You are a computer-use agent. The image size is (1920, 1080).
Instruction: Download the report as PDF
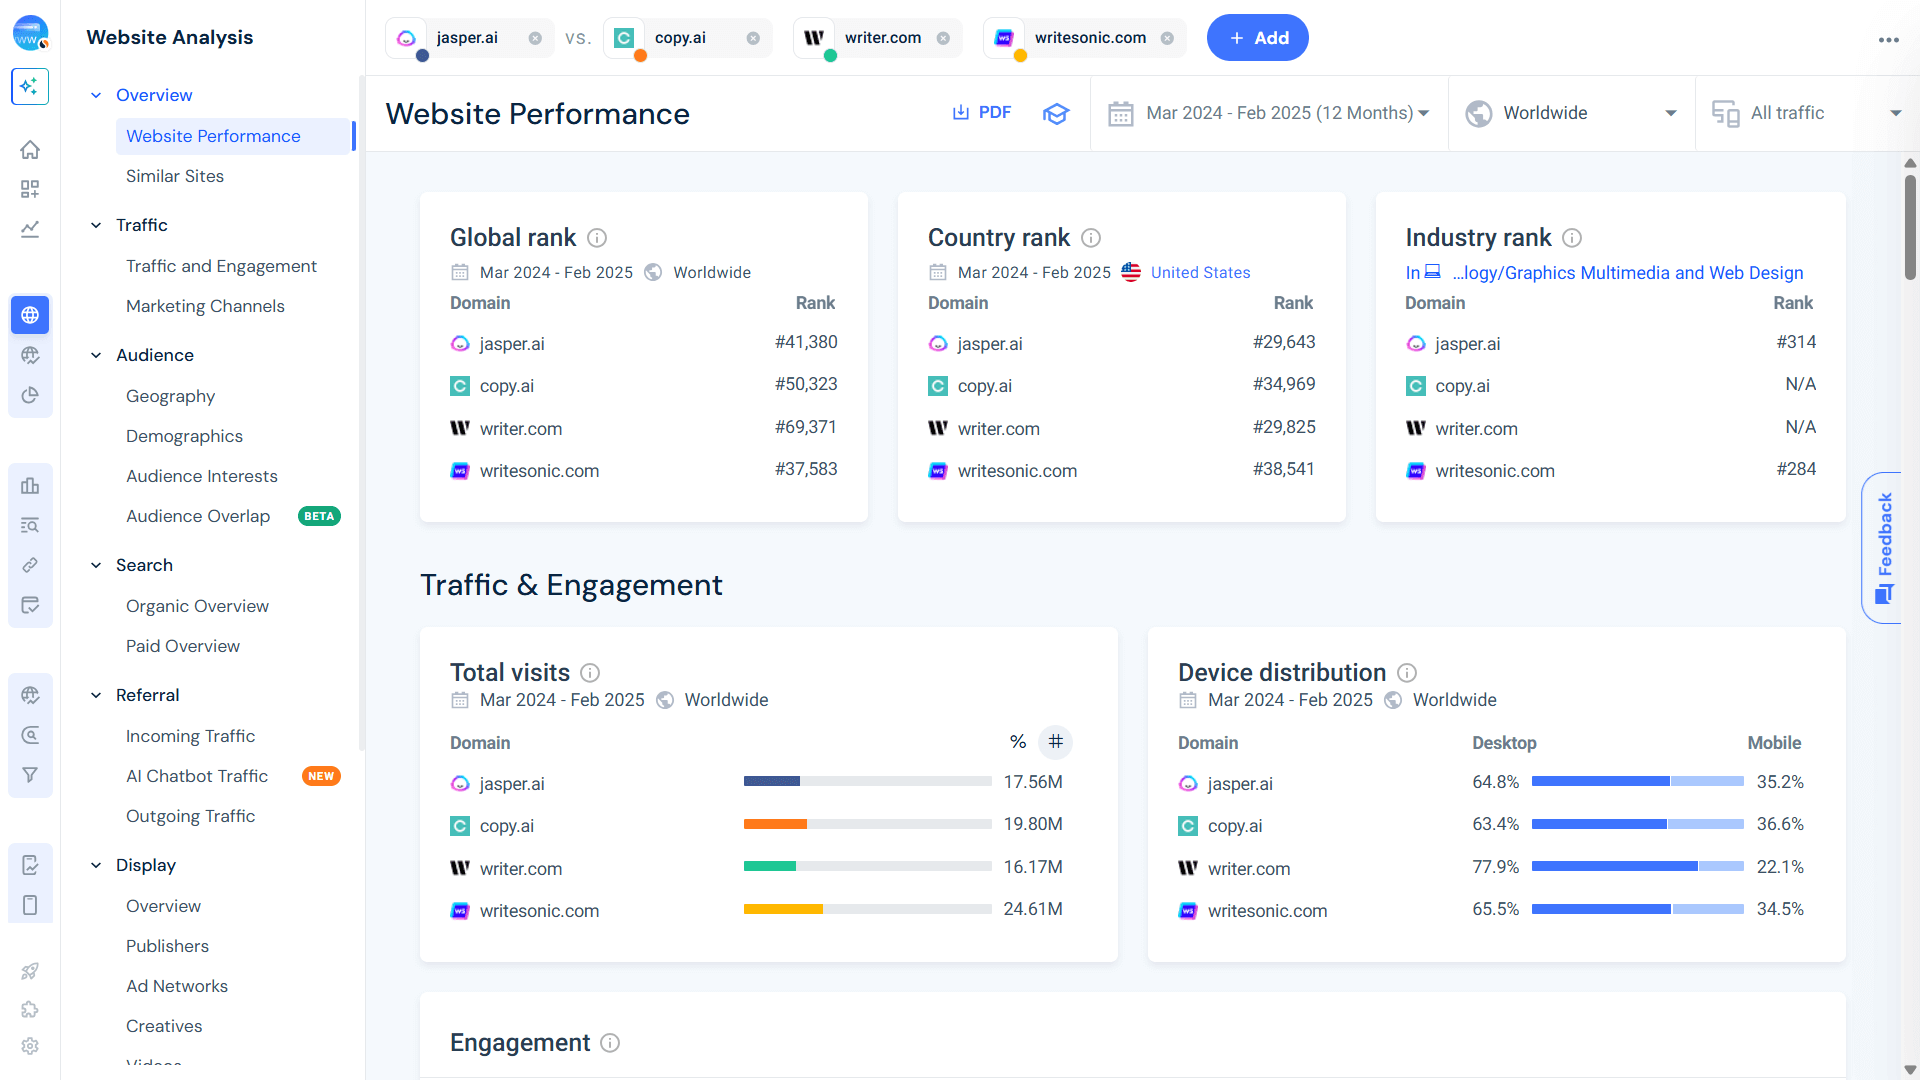[982, 112]
